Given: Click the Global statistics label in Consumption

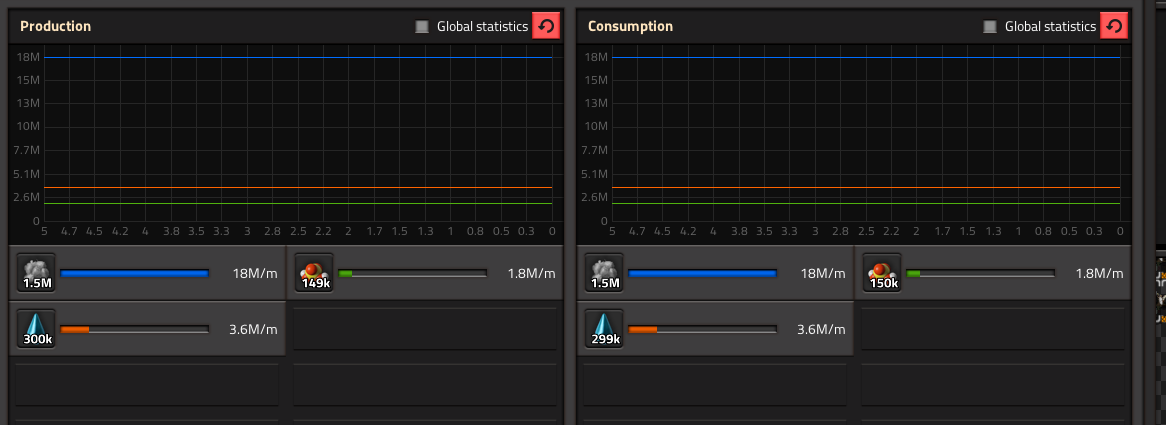Looking at the screenshot, I should [1050, 27].
